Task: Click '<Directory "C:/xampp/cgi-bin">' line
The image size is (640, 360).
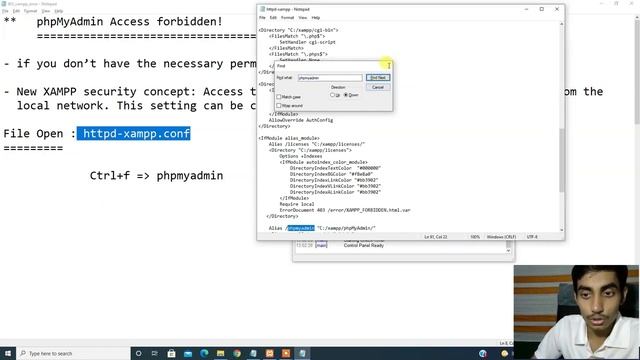Action: (298, 30)
